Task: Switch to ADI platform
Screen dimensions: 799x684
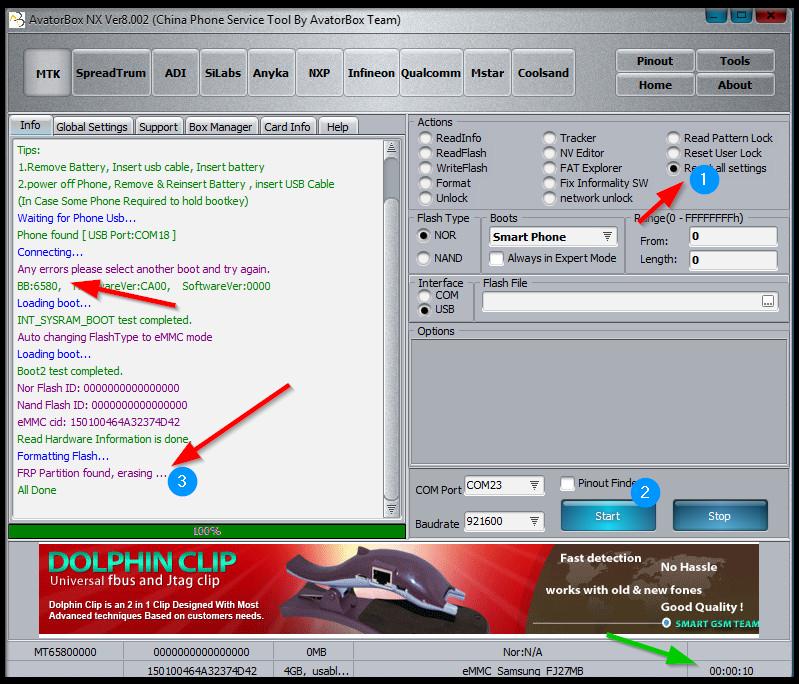Action: (x=175, y=73)
